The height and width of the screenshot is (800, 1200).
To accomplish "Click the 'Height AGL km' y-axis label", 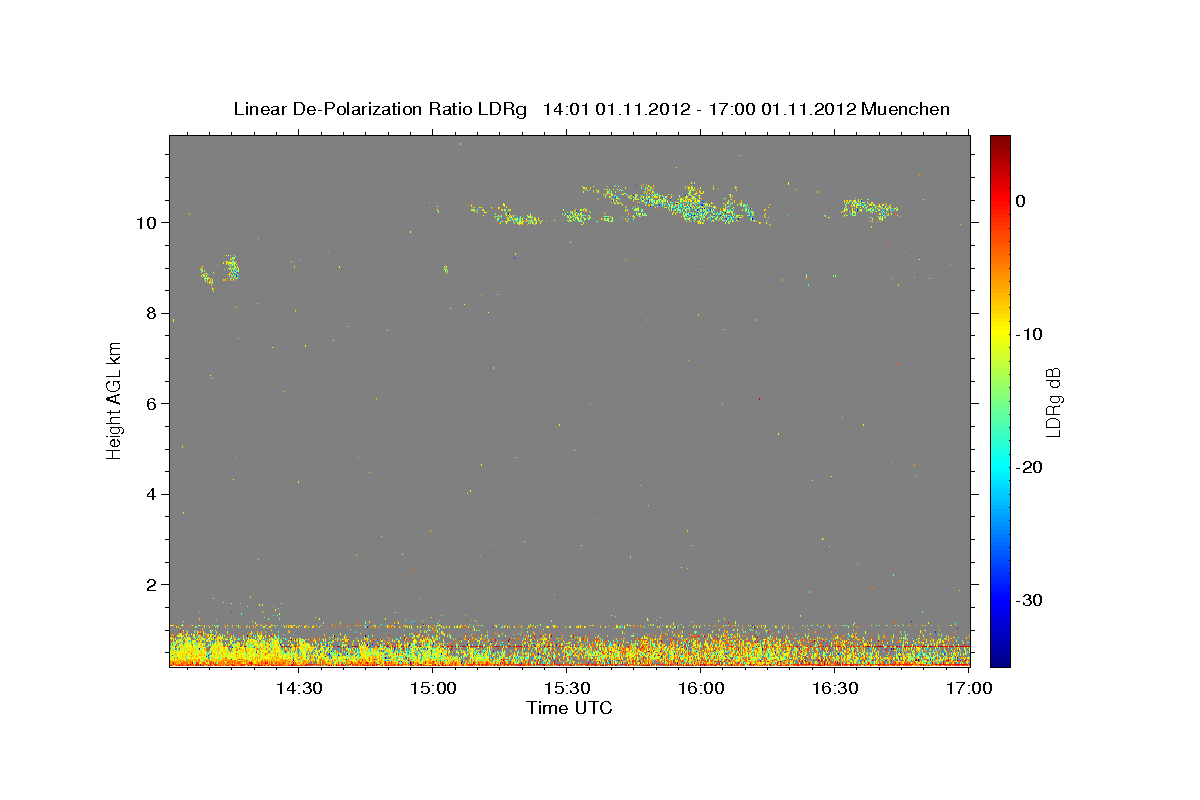I will [115, 400].
